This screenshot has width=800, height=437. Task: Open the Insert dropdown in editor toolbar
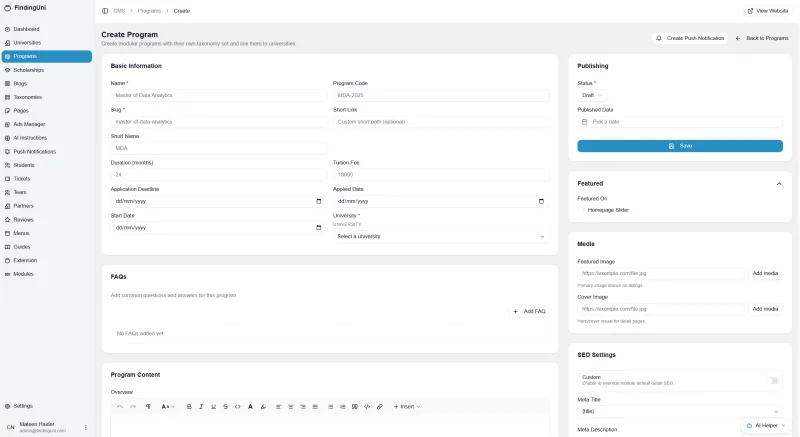click(407, 406)
